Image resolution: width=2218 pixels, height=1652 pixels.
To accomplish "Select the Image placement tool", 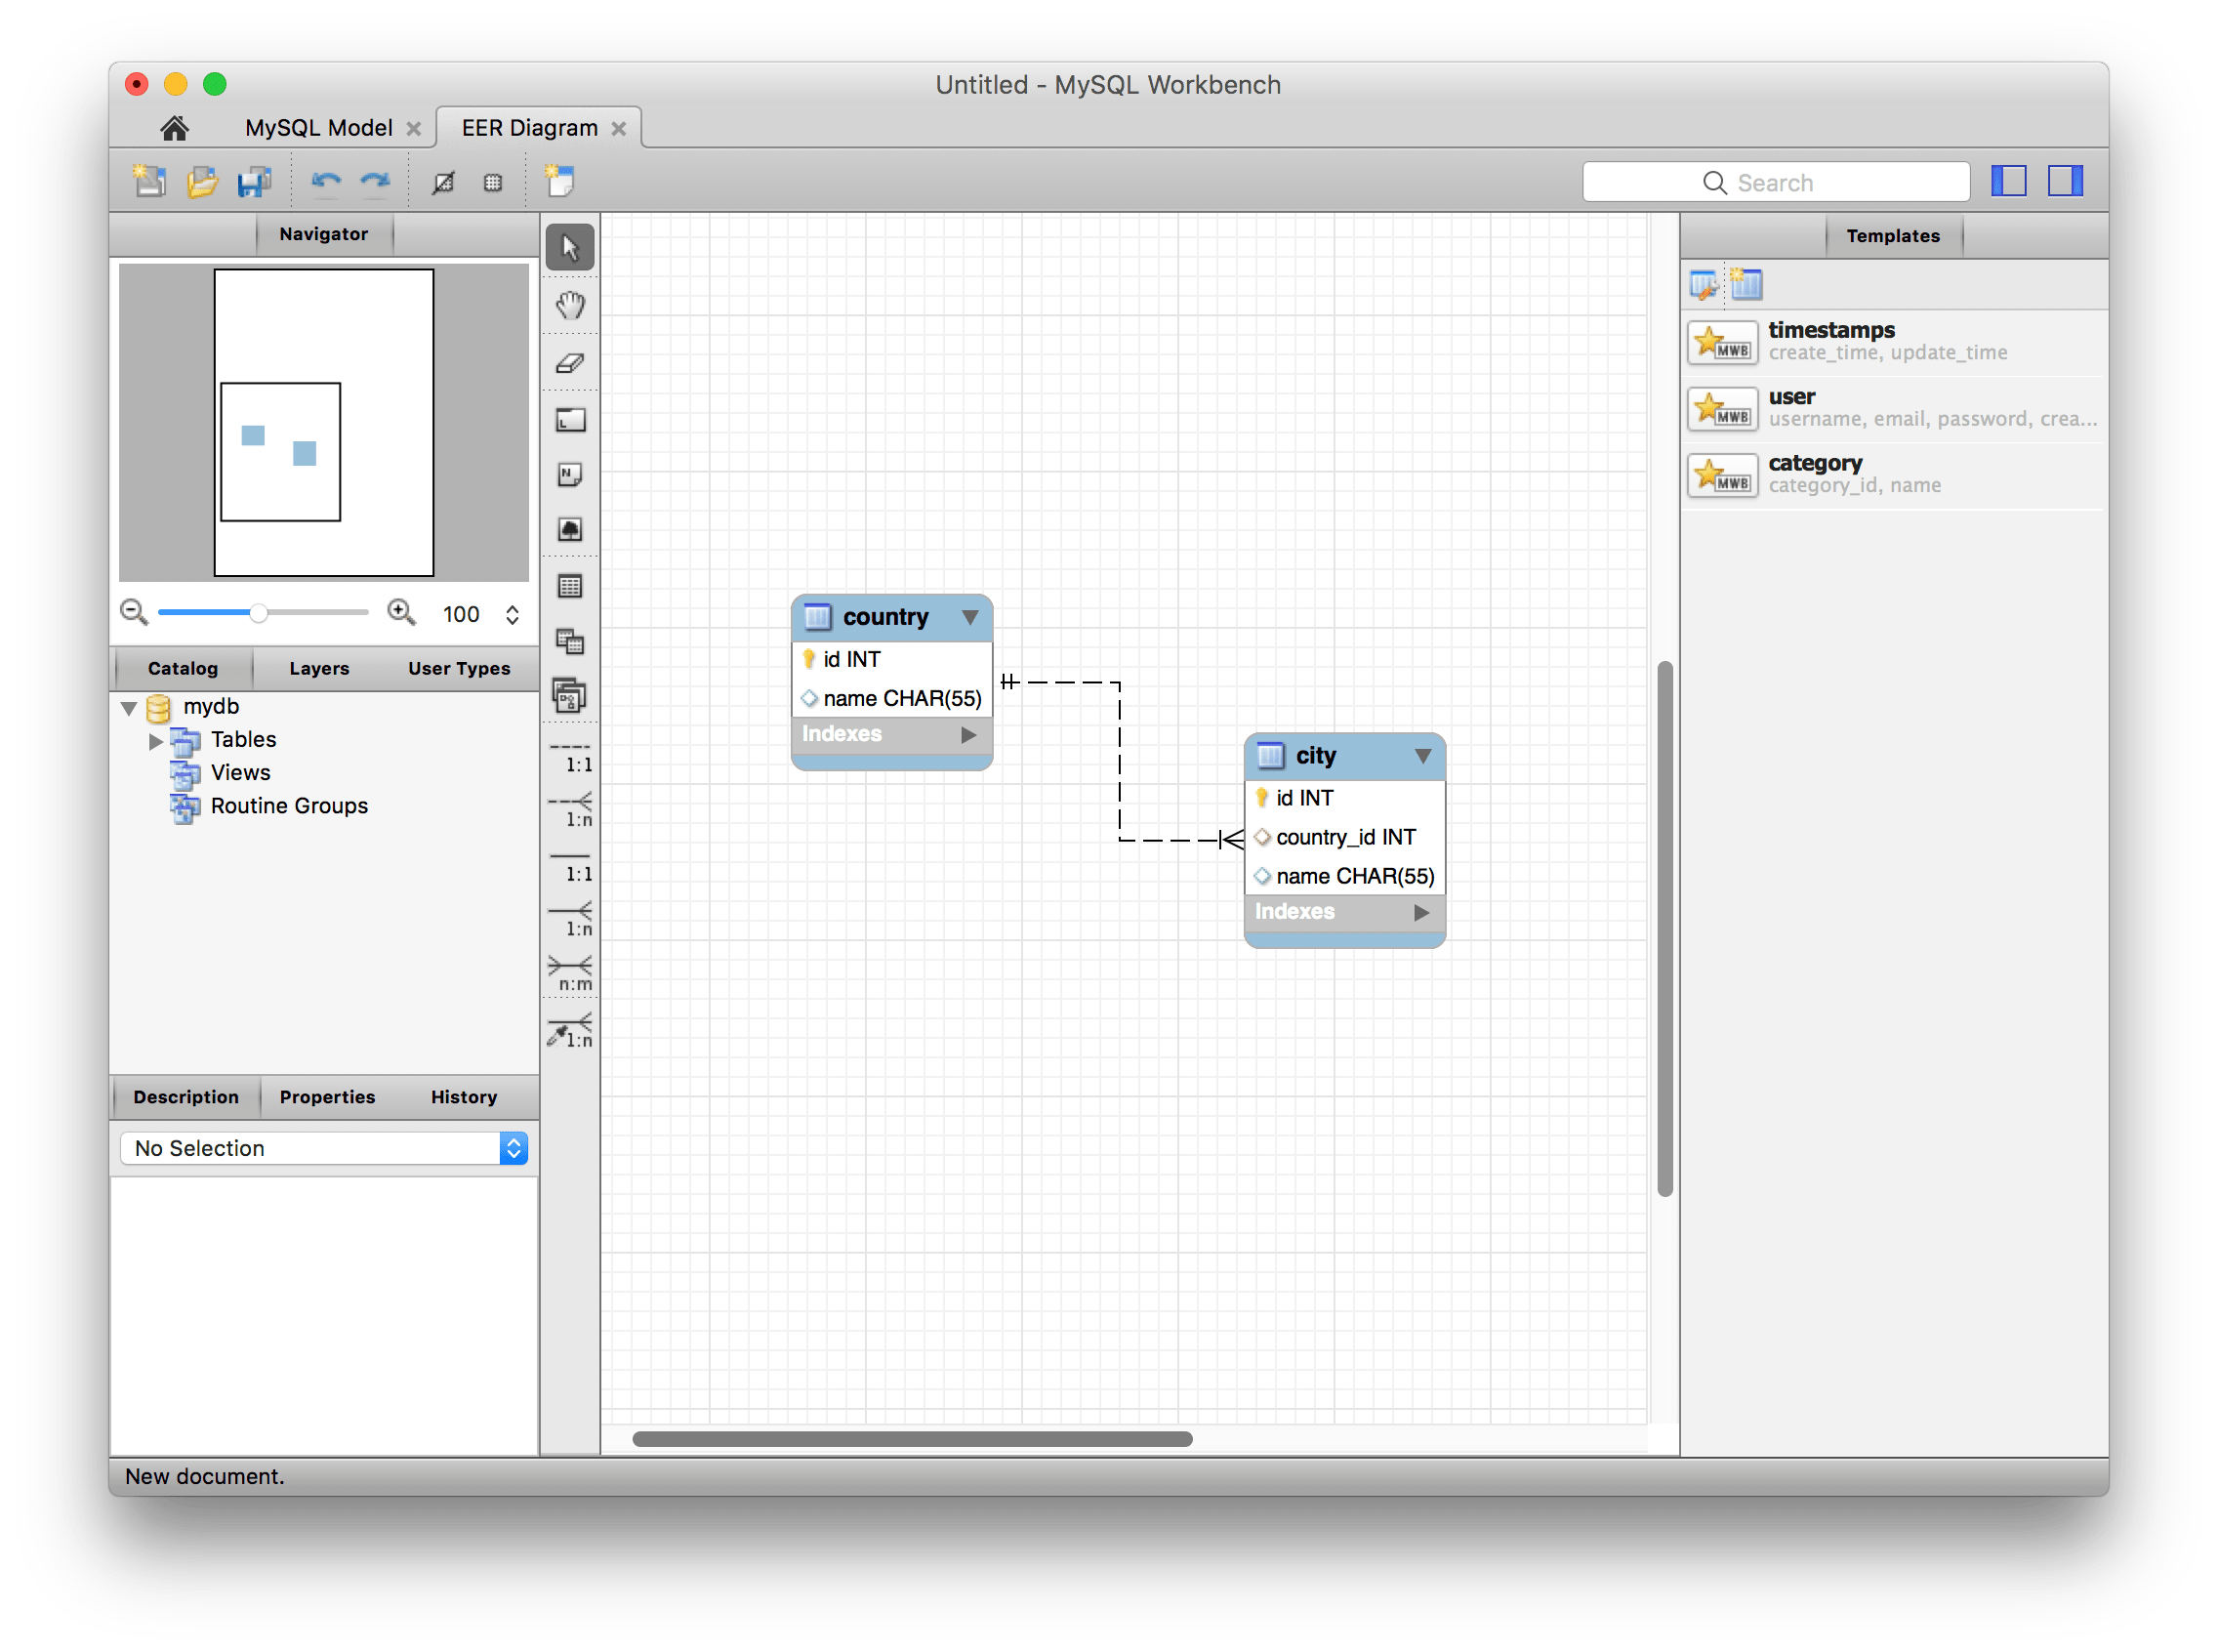I will pos(570,530).
